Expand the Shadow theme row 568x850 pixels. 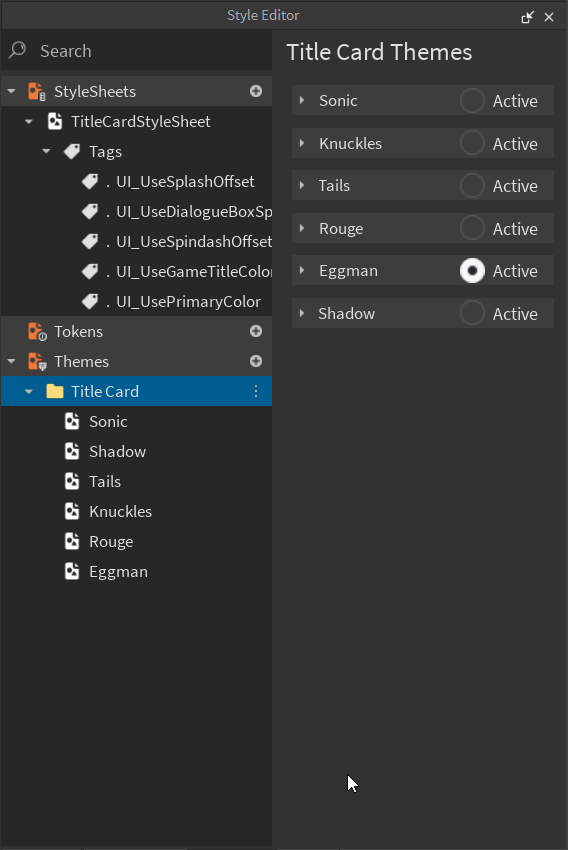pos(302,313)
